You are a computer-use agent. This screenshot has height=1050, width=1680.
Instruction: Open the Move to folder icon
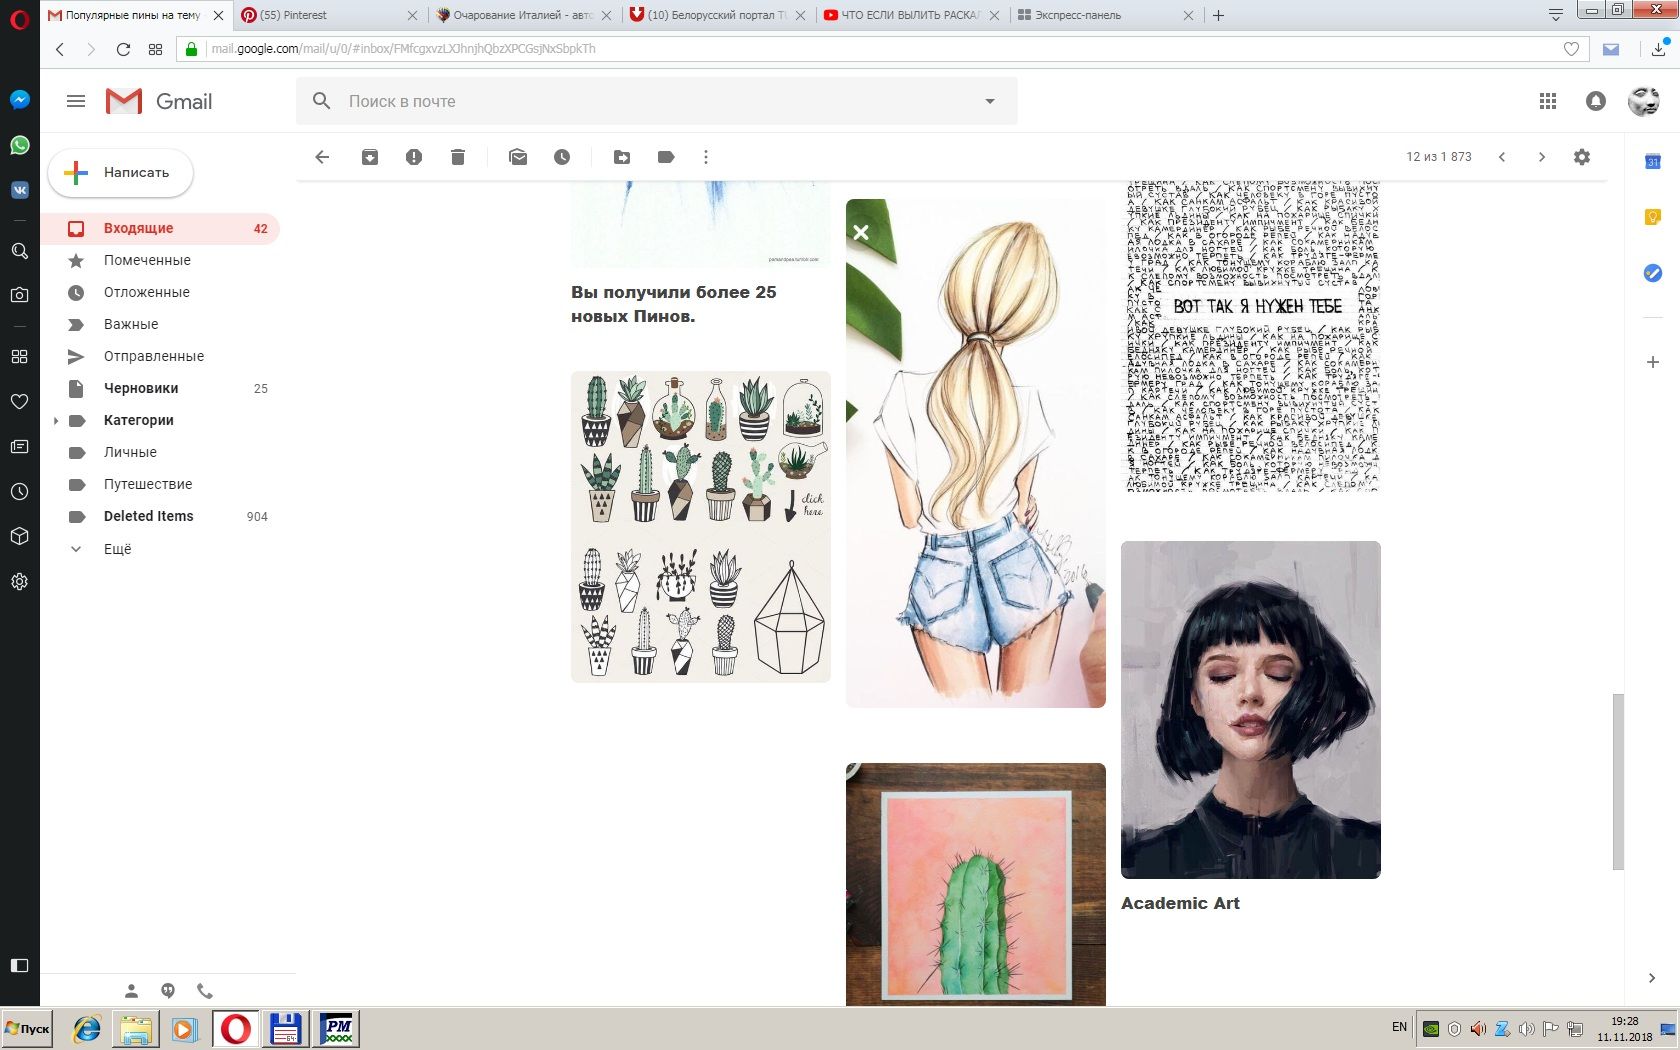pyautogui.click(x=622, y=157)
